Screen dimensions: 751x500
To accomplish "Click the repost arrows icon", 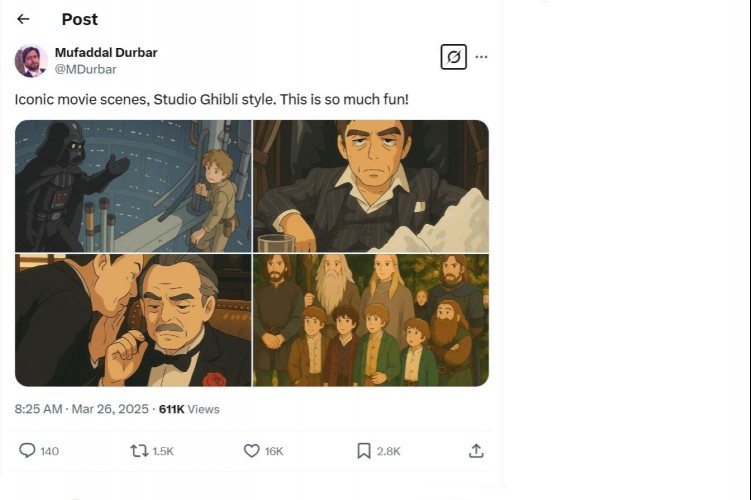I will pyautogui.click(x=139, y=451).
